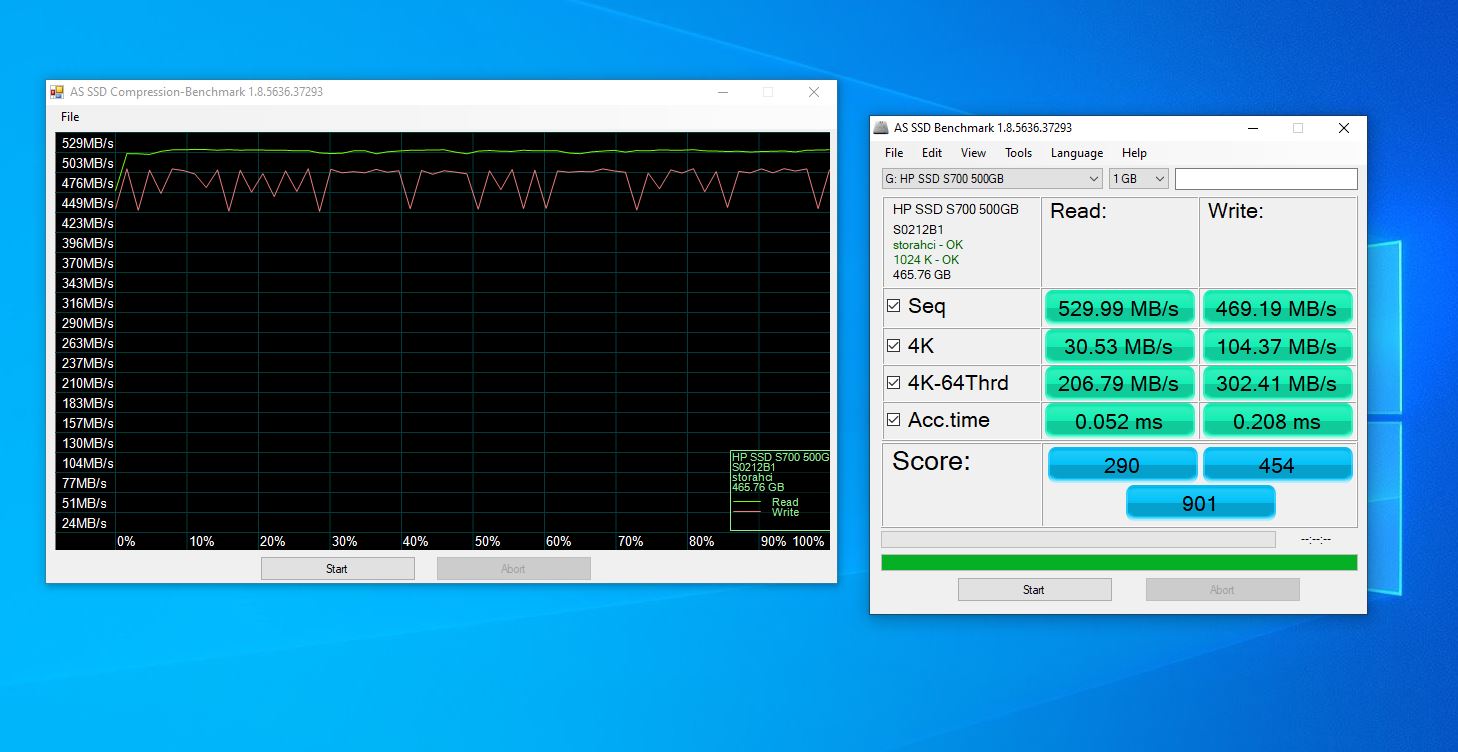Screen dimensions: 1458x752
Task: Click the AS SSD Benchmark title bar icon
Action: pyautogui.click(x=881, y=128)
